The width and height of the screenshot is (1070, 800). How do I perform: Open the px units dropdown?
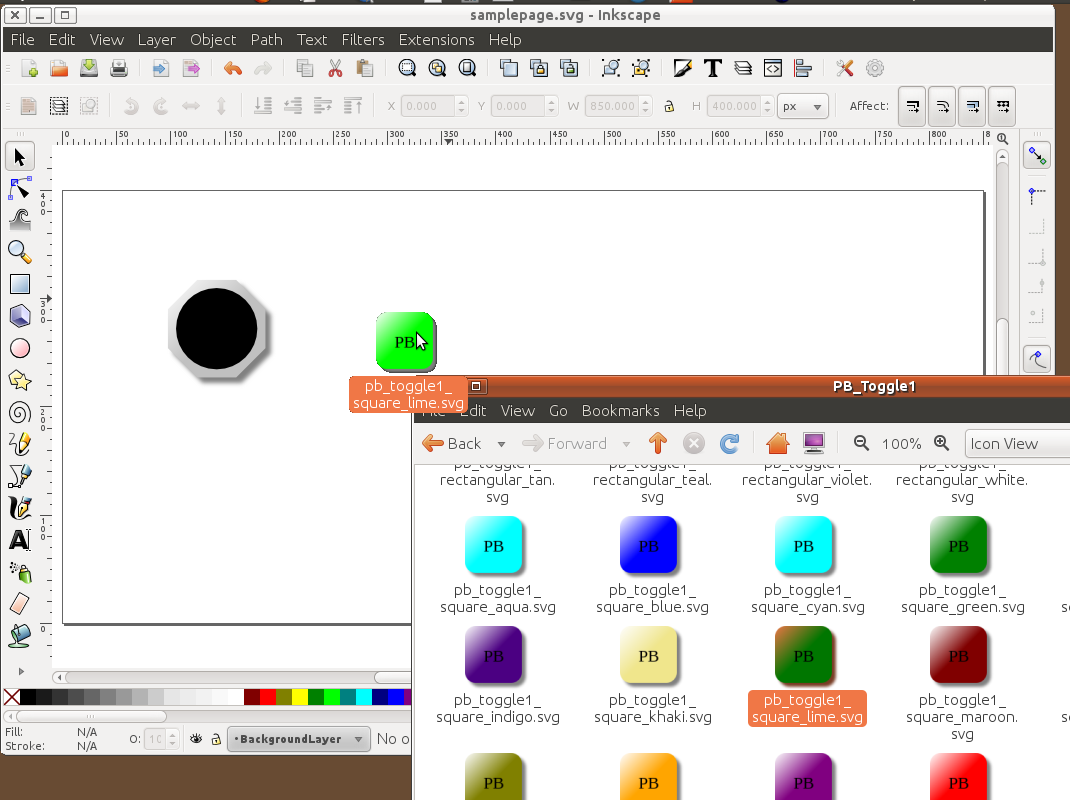click(802, 106)
